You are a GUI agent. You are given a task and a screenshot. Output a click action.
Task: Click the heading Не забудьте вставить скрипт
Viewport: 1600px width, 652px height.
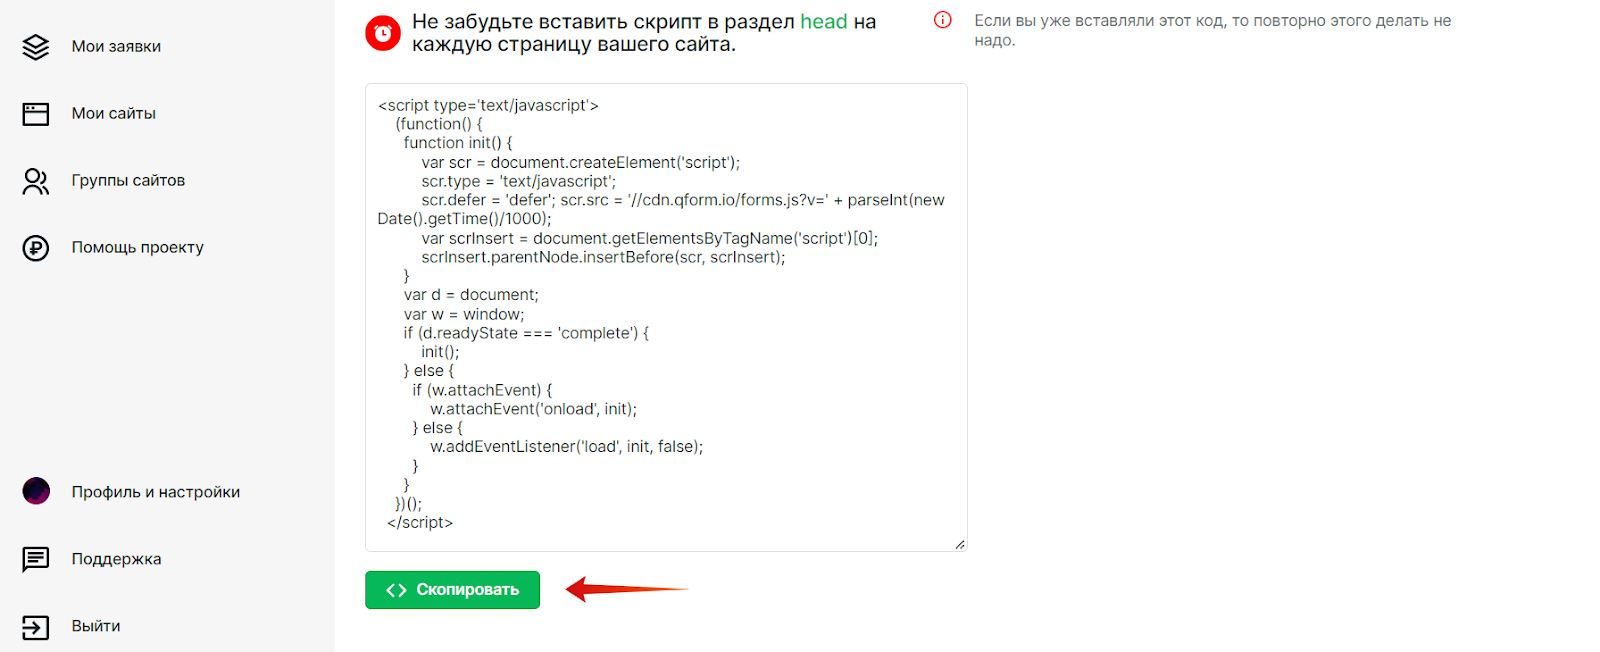pyautogui.click(x=644, y=33)
